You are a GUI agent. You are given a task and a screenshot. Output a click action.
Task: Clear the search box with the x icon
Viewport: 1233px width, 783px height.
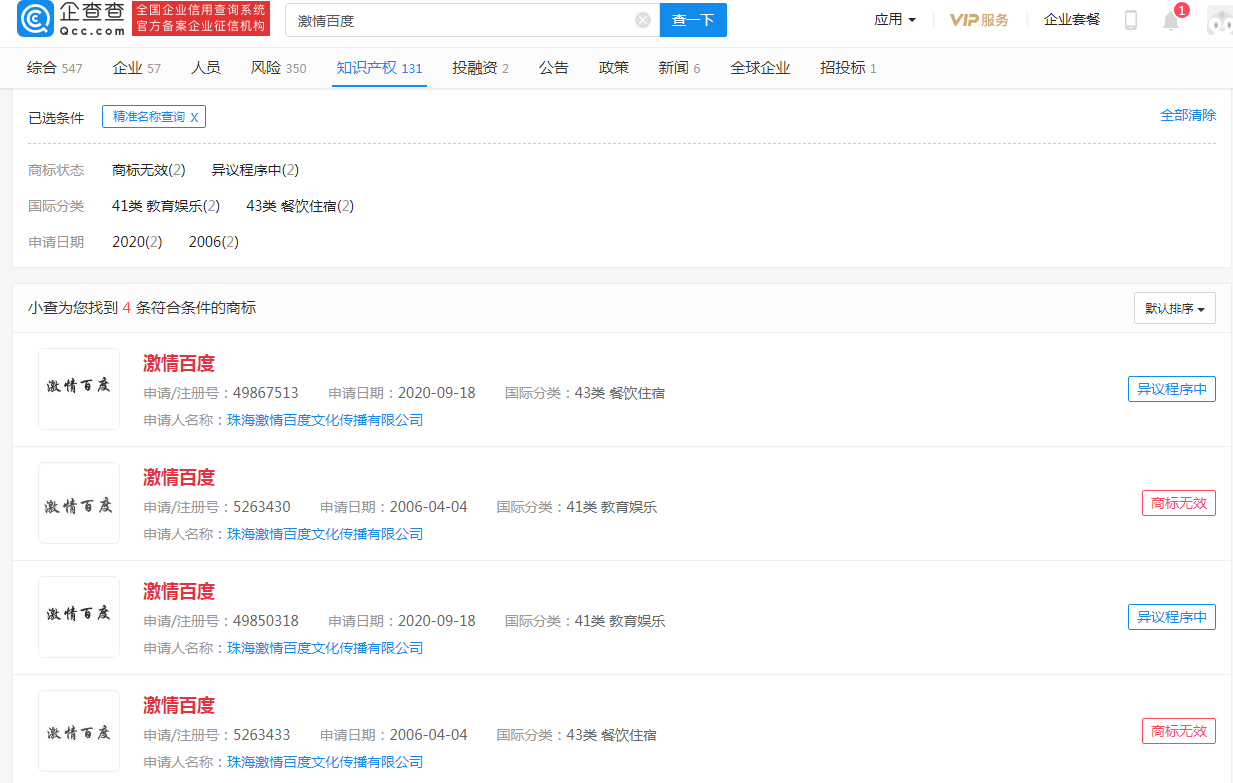(x=643, y=19)
